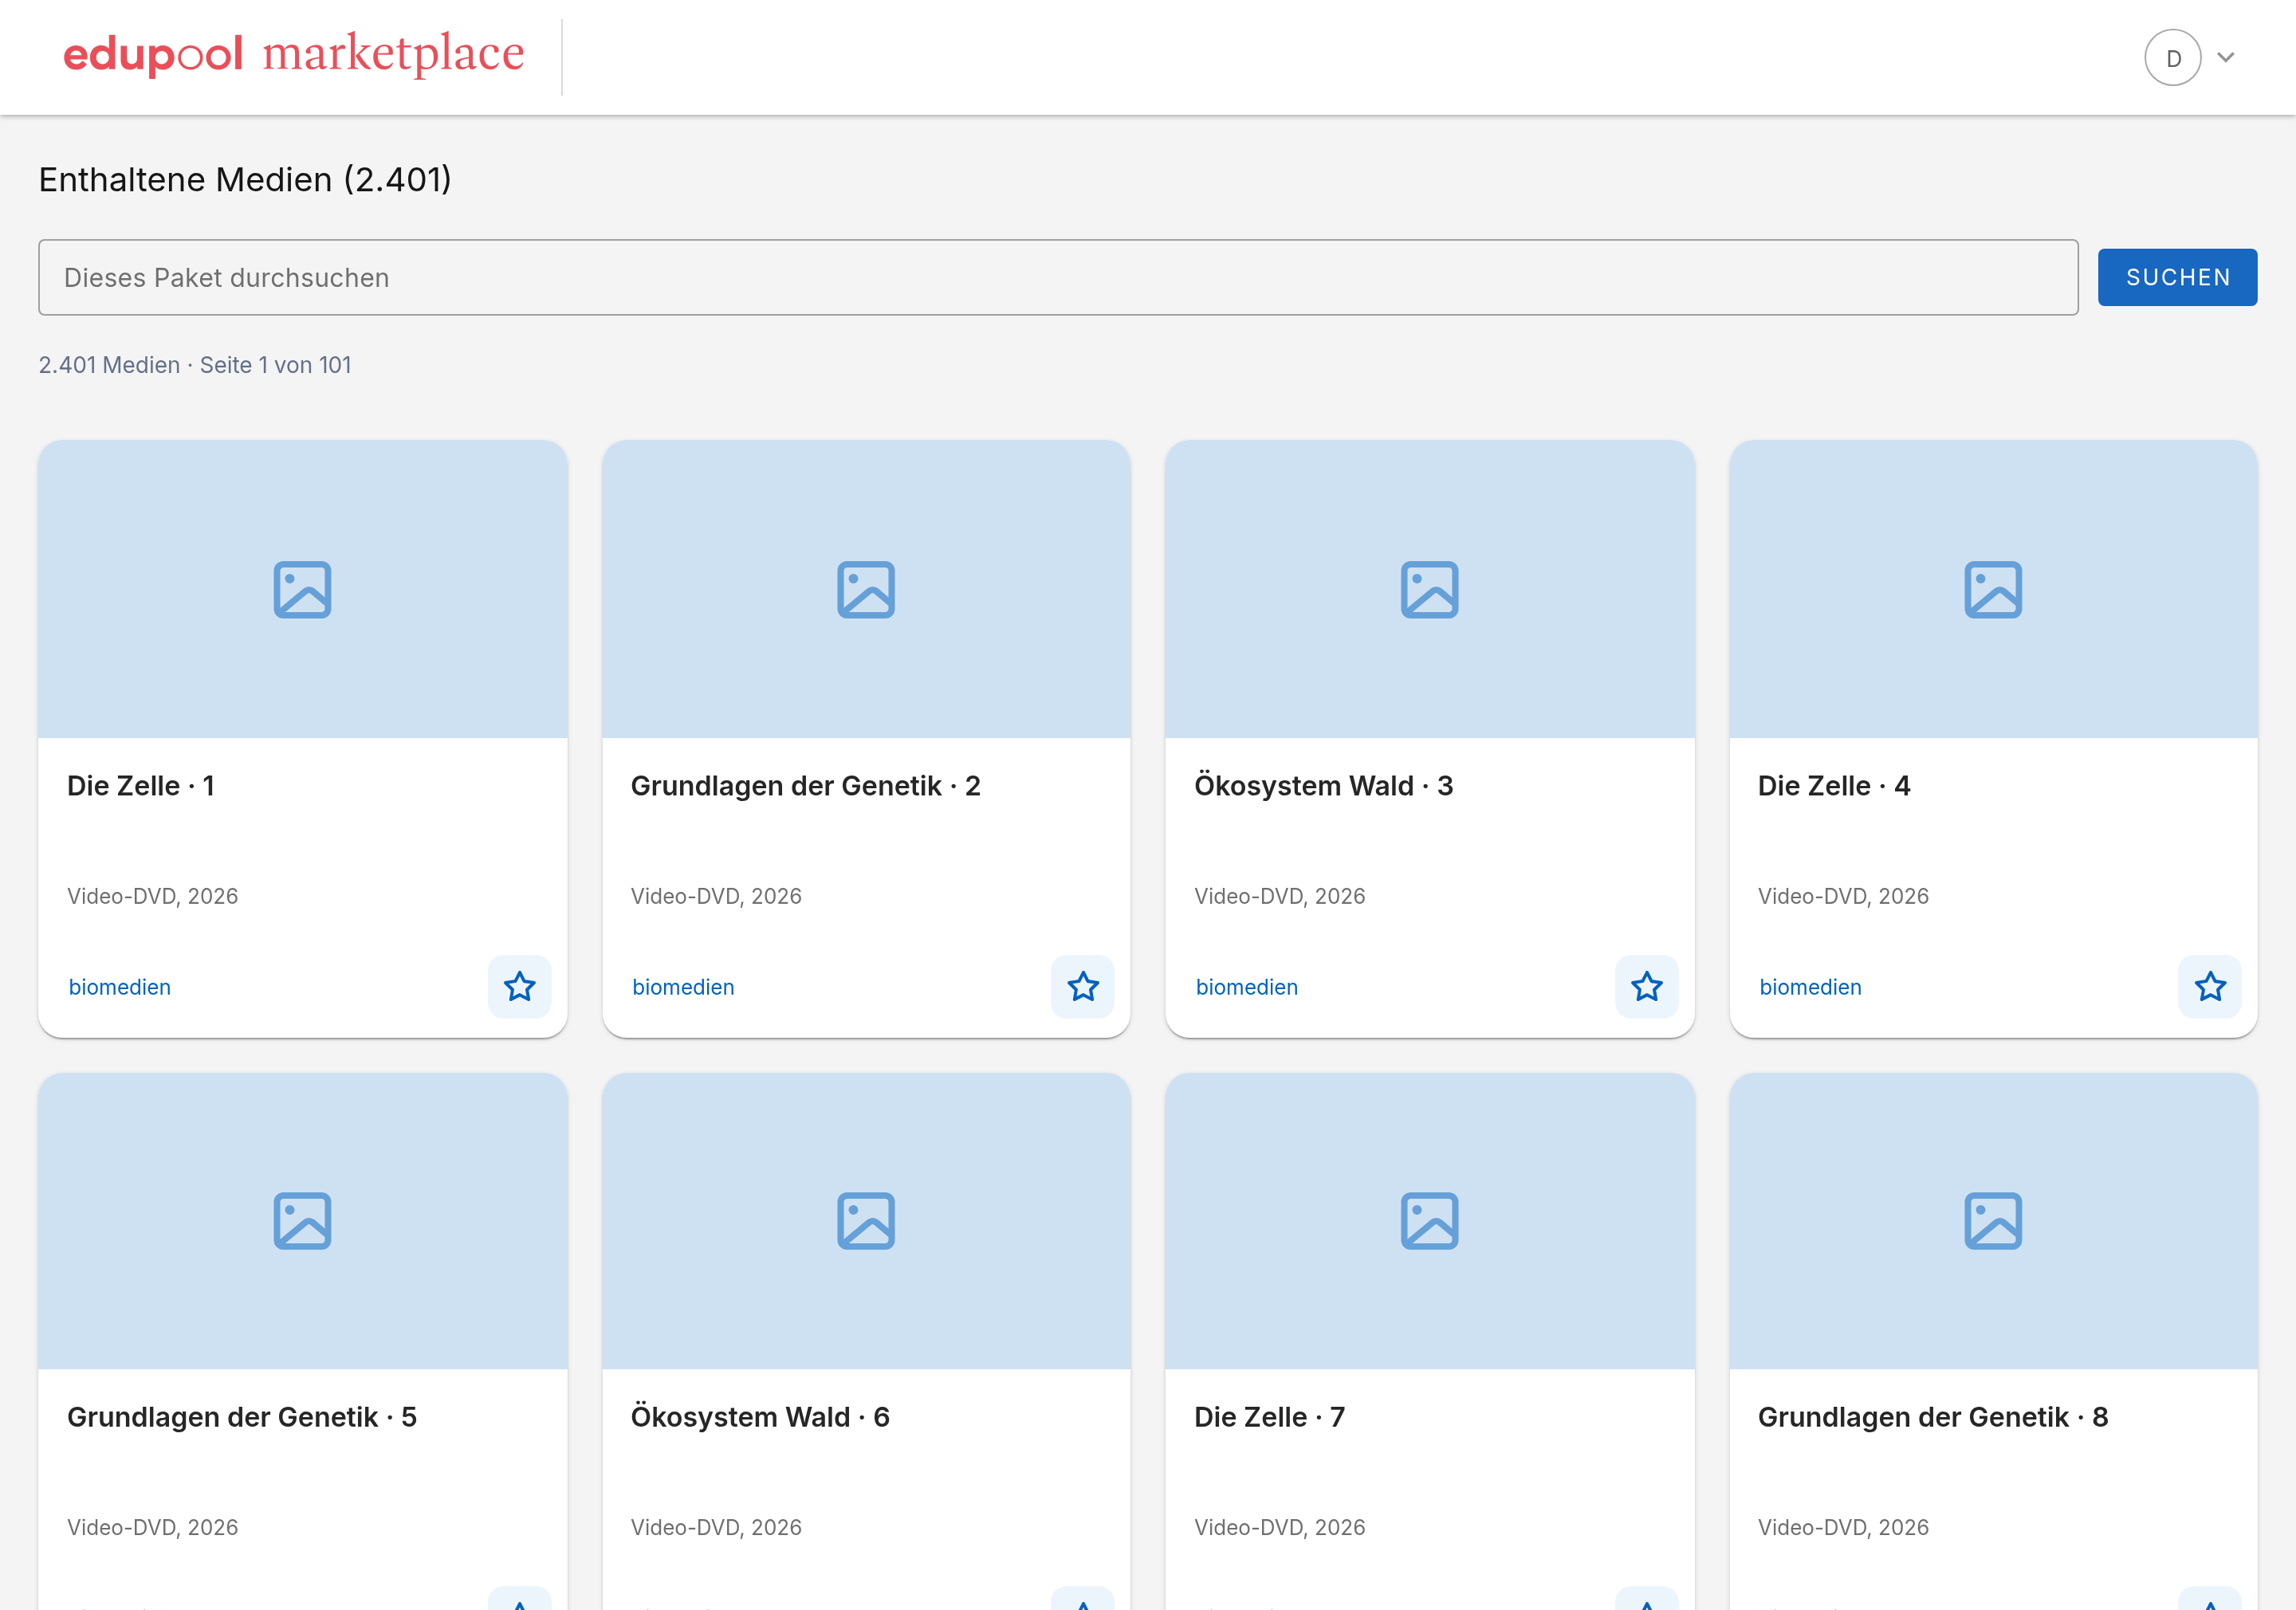2296x1610 pixels.
Task: Open the Grundlagen der Genetik · 2 title
Action: coord(806,786)
